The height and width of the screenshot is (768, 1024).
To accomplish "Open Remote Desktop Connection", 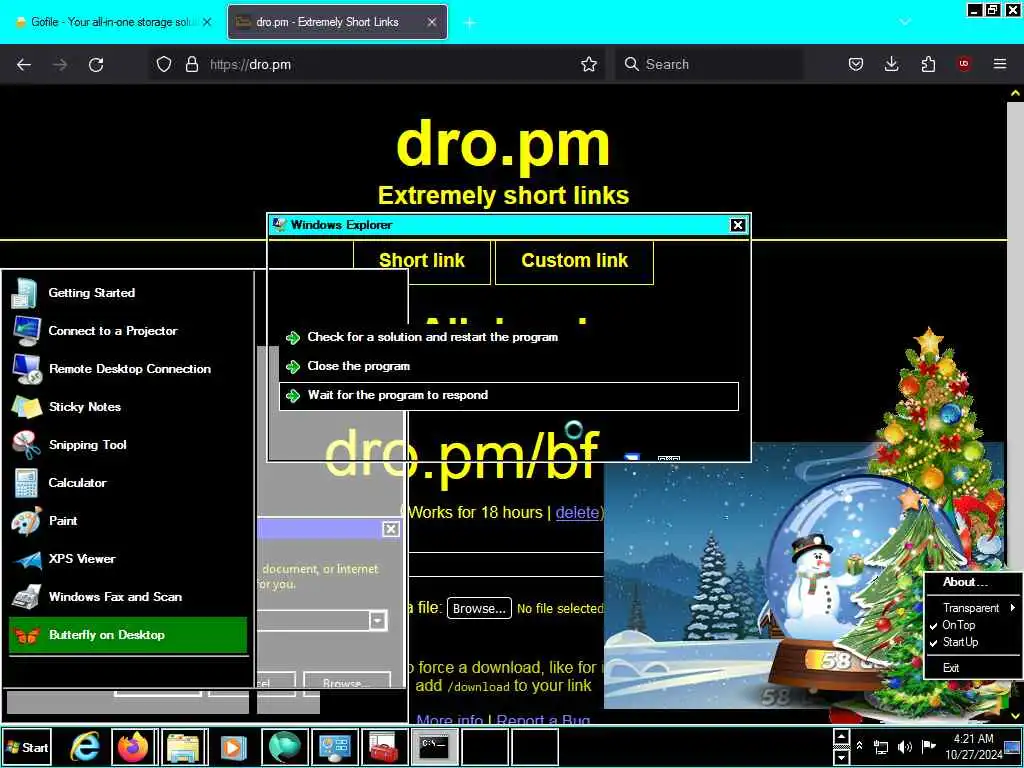I will pos(128,369).
